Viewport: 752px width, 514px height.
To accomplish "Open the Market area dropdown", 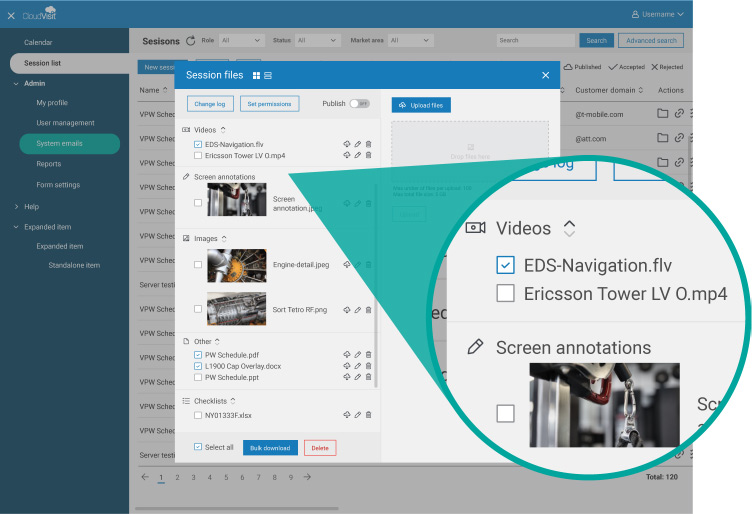I will [411, 41].
